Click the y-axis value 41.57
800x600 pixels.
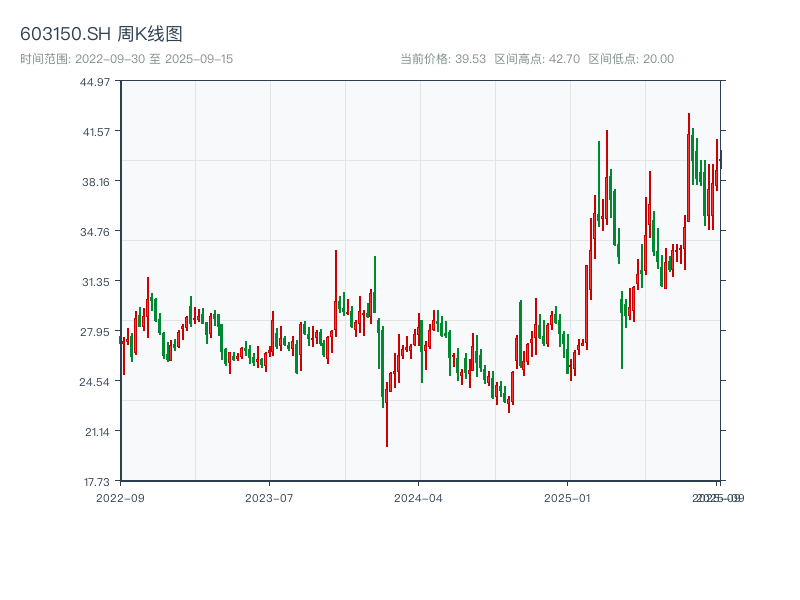[x=96, y=132]
